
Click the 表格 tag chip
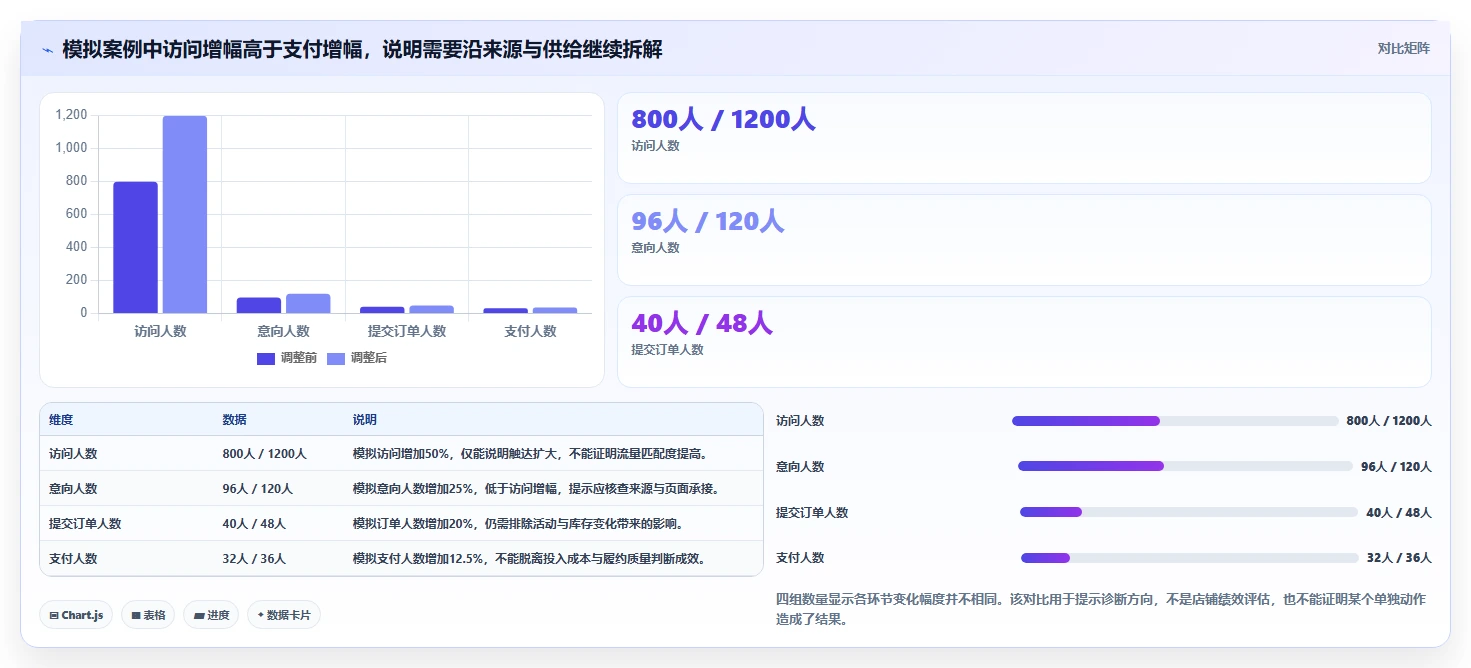[x=148, y=615]
